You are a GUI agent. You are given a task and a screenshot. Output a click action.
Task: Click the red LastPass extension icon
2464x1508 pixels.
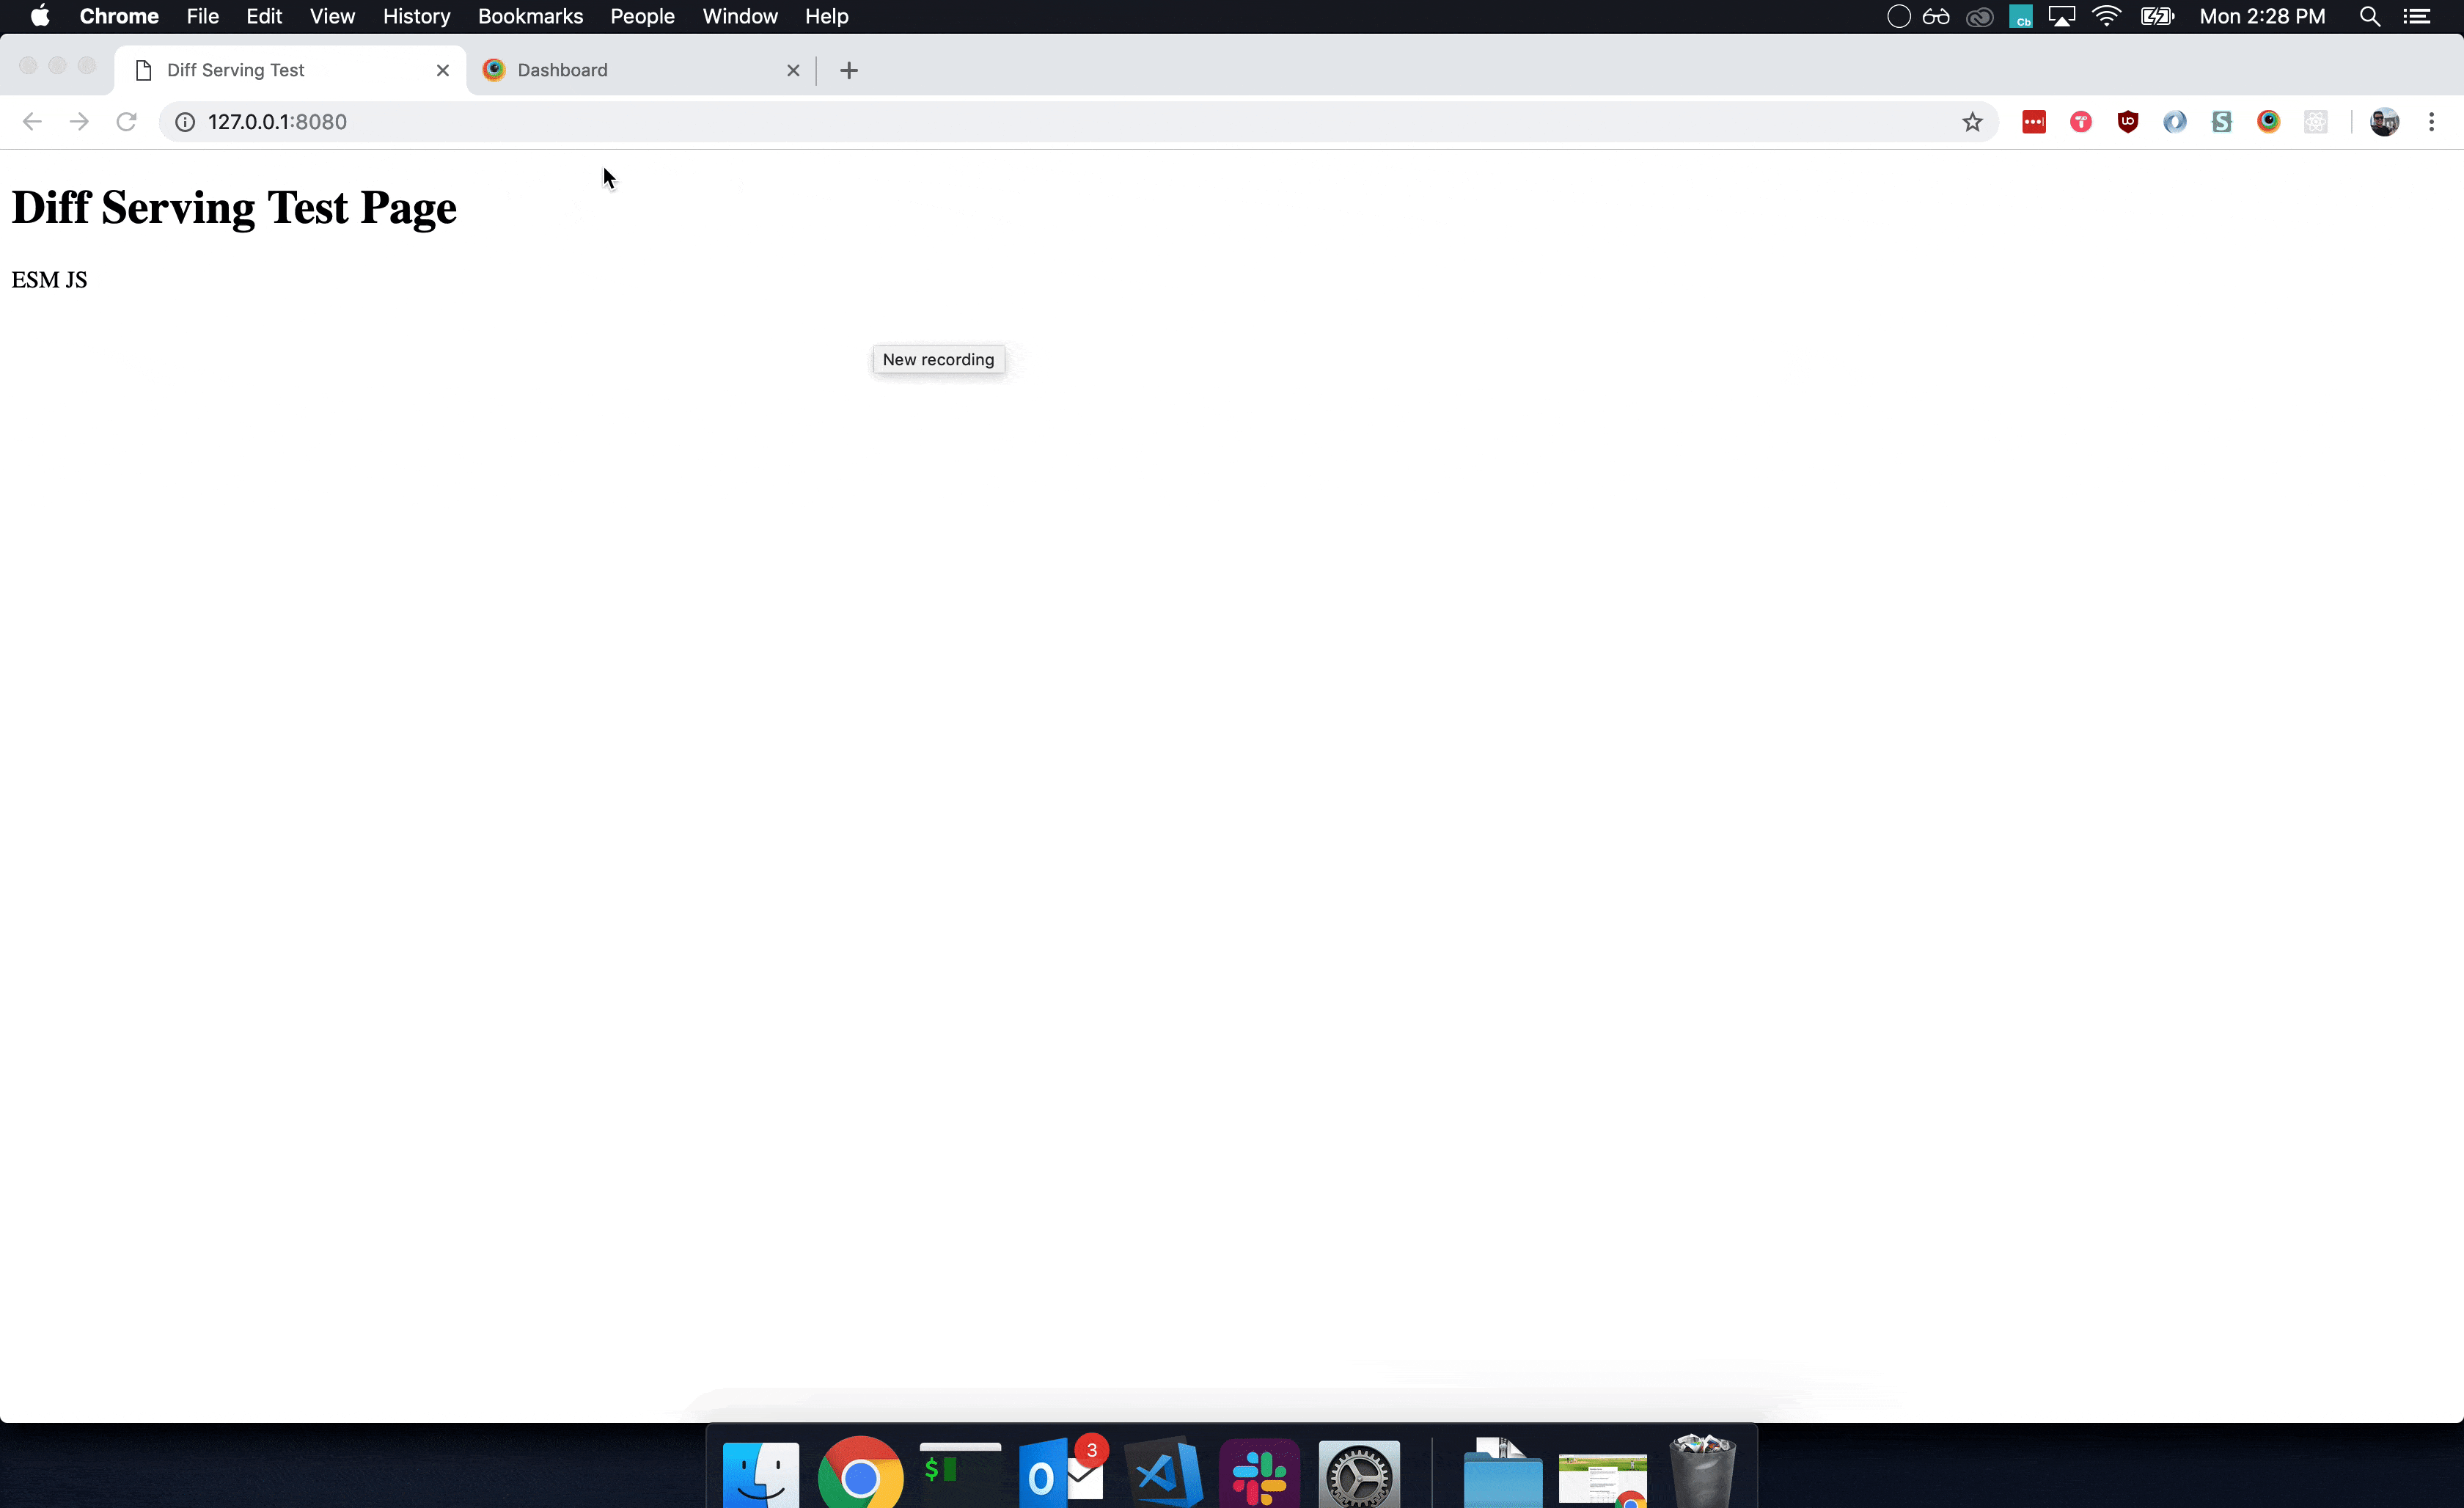pos(2033,122)
